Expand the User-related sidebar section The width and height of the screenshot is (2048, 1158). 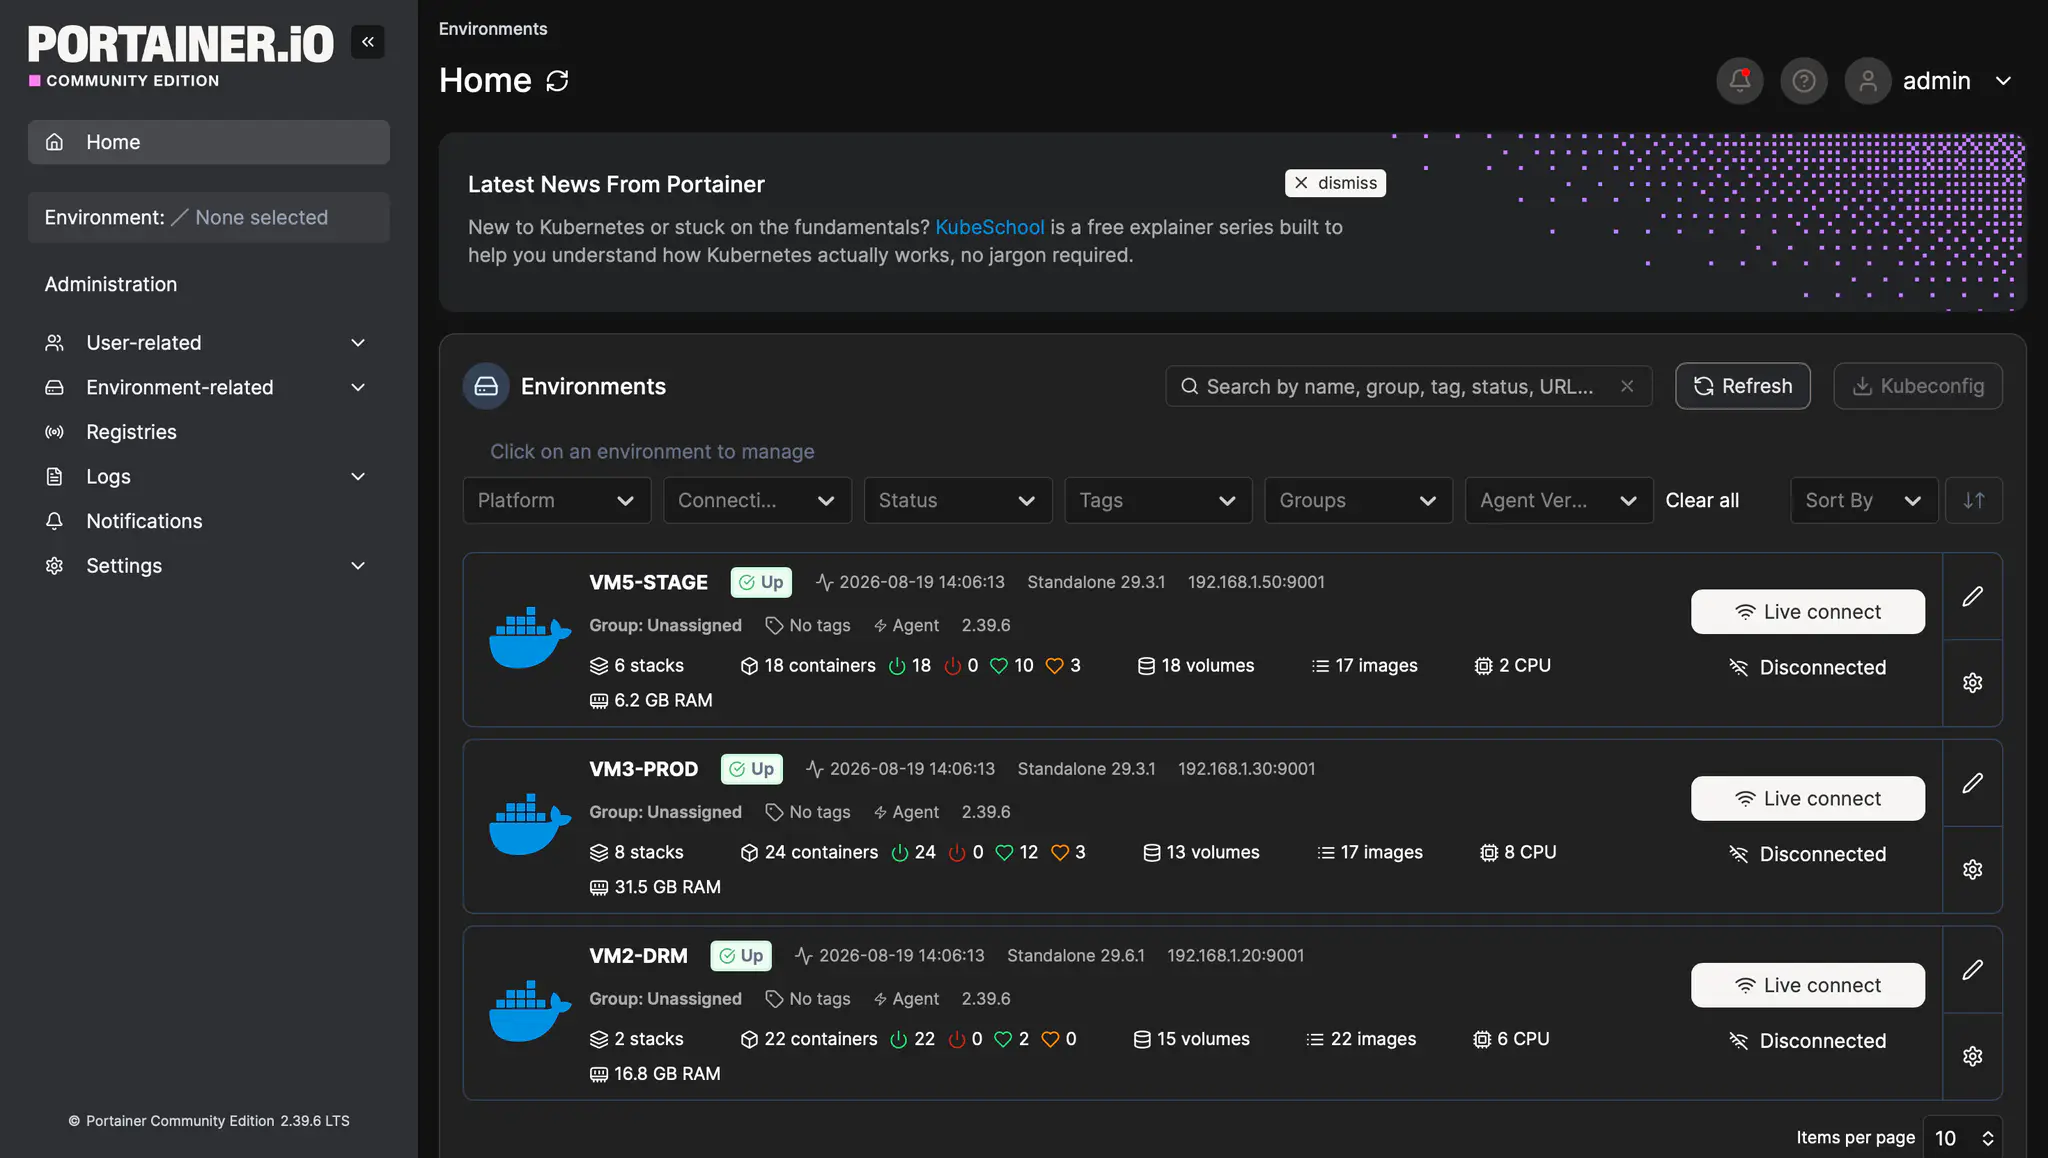208,343
